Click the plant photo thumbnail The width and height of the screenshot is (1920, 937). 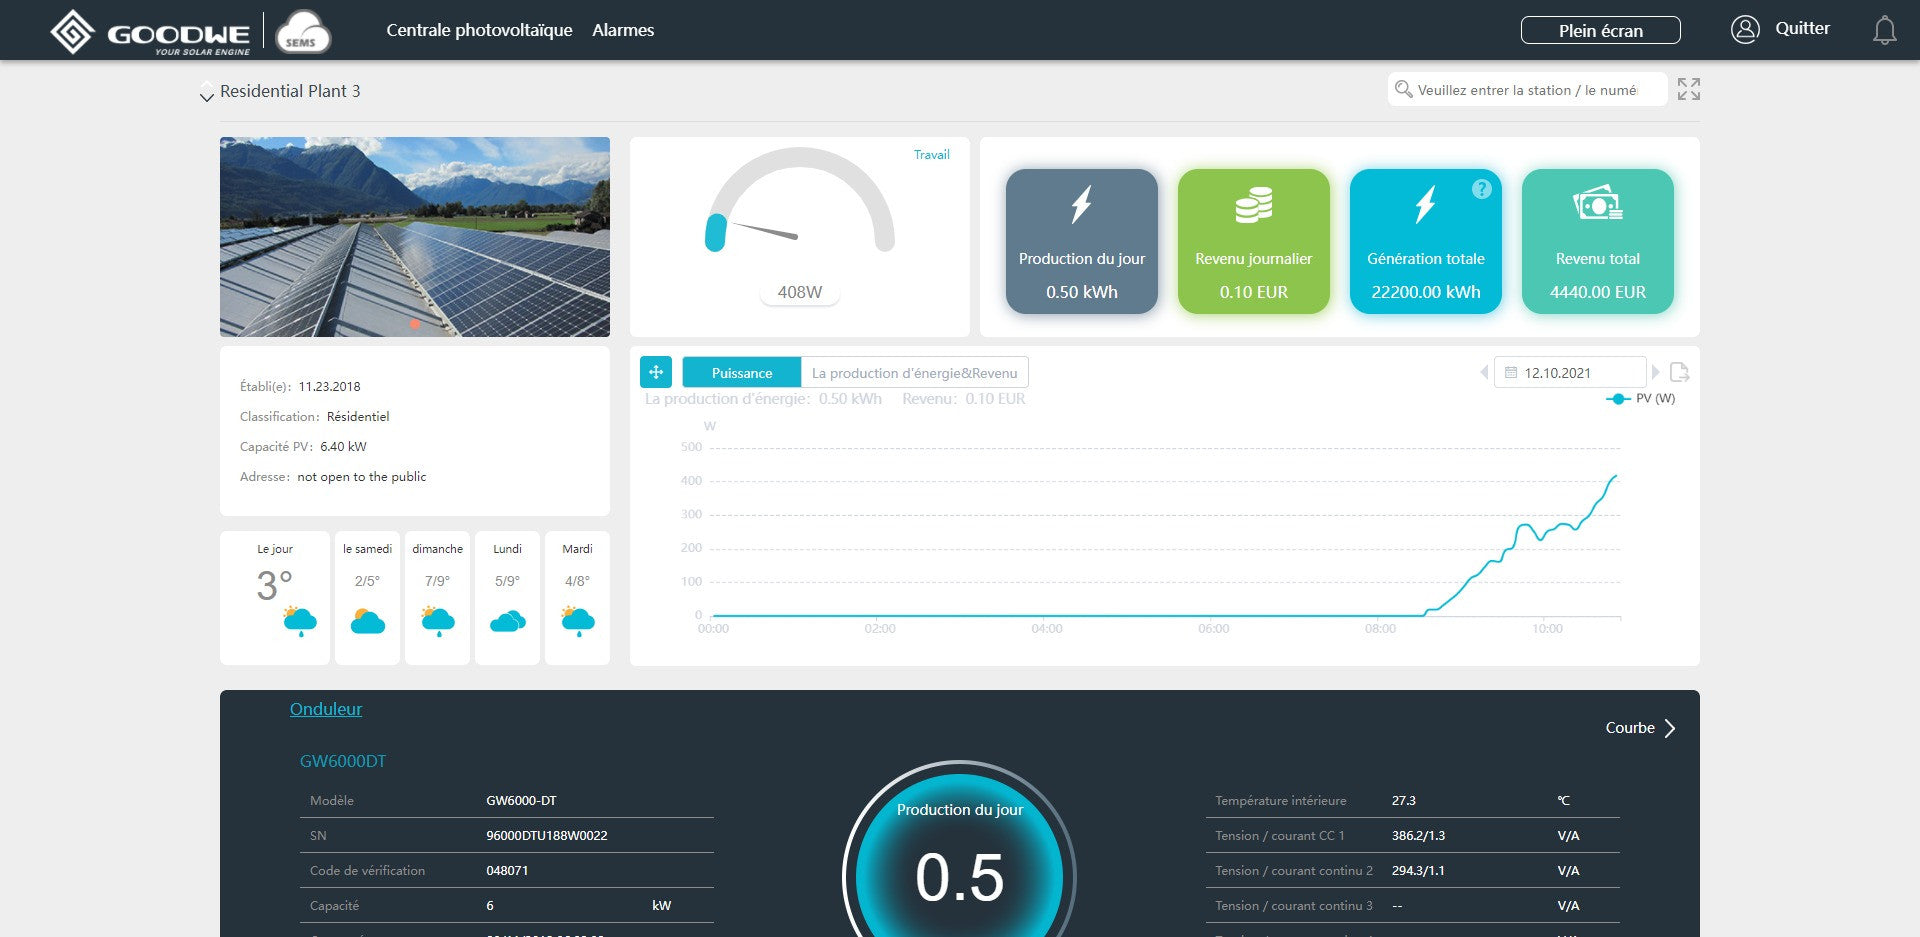pyautogui.click(x=415, y=236)
